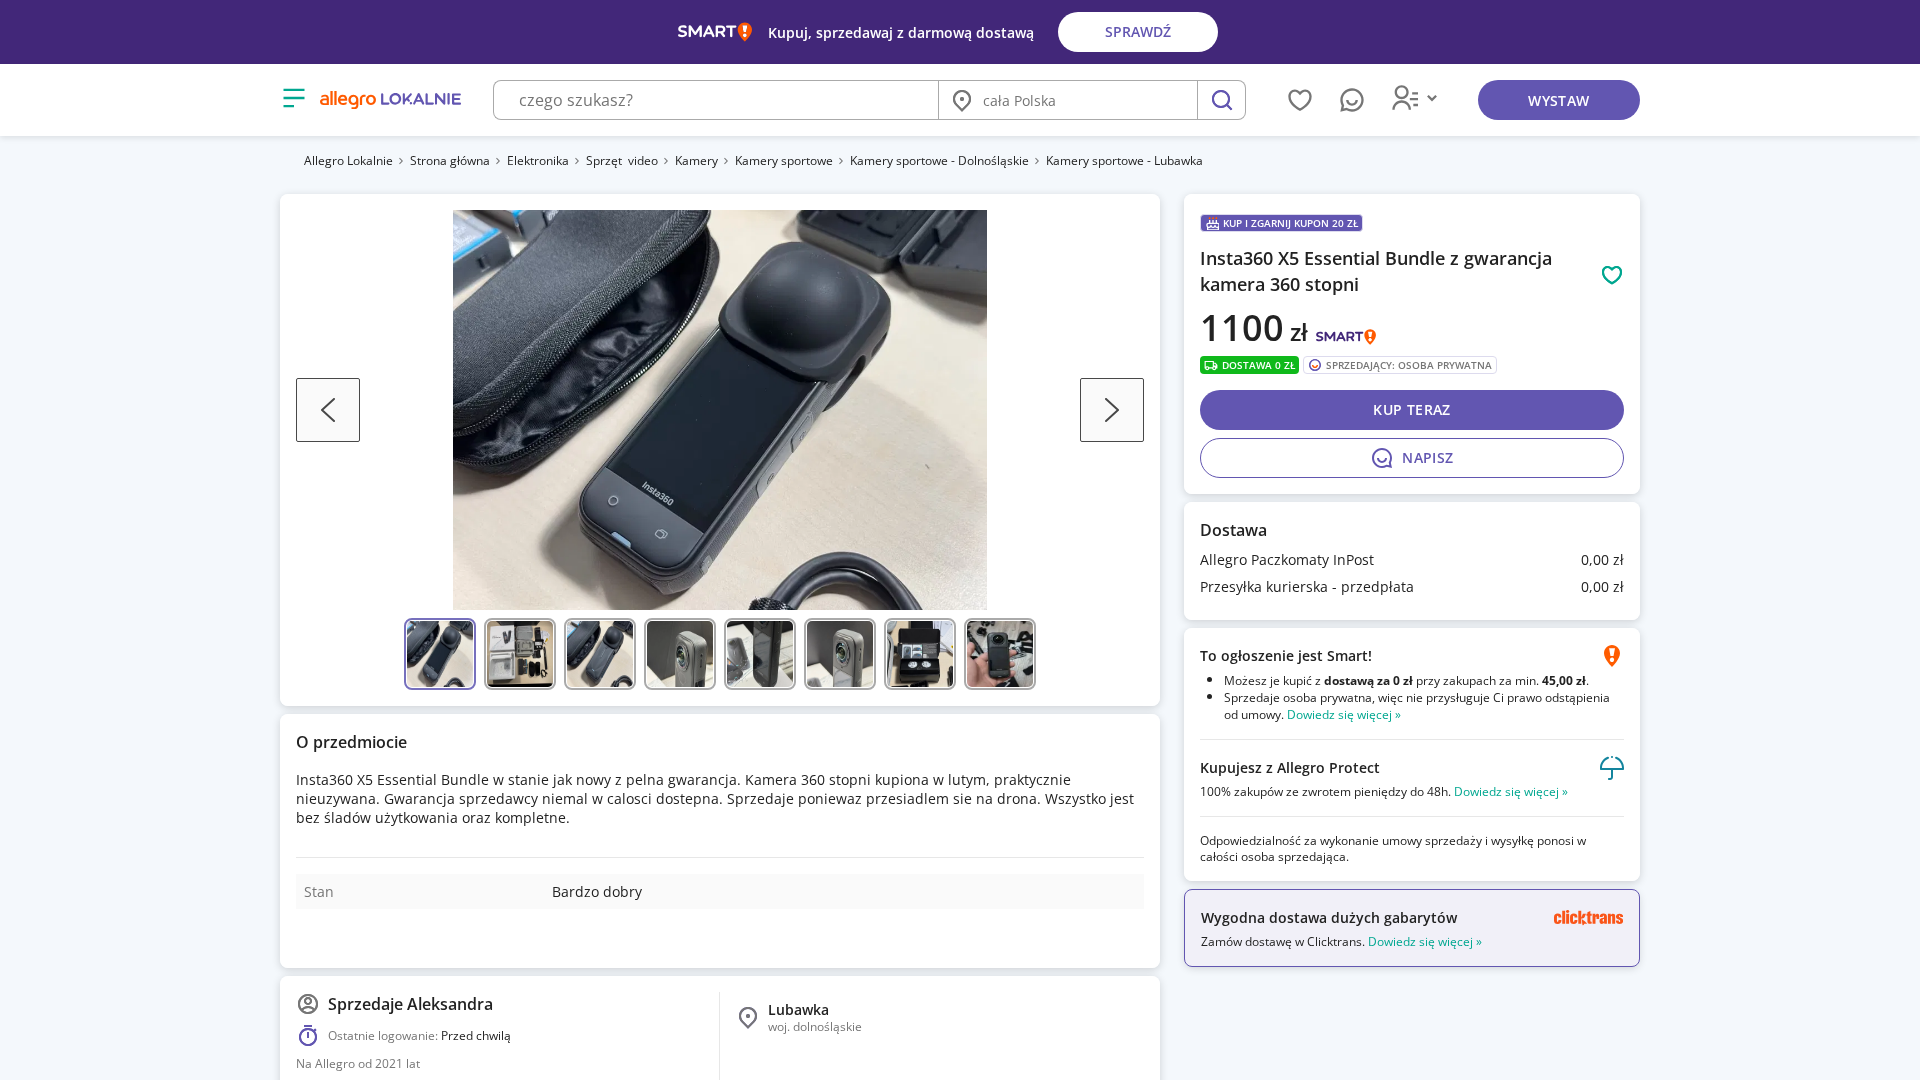
Task: Open Sprzęt video breadcrumb
Action: coord(622,161)
